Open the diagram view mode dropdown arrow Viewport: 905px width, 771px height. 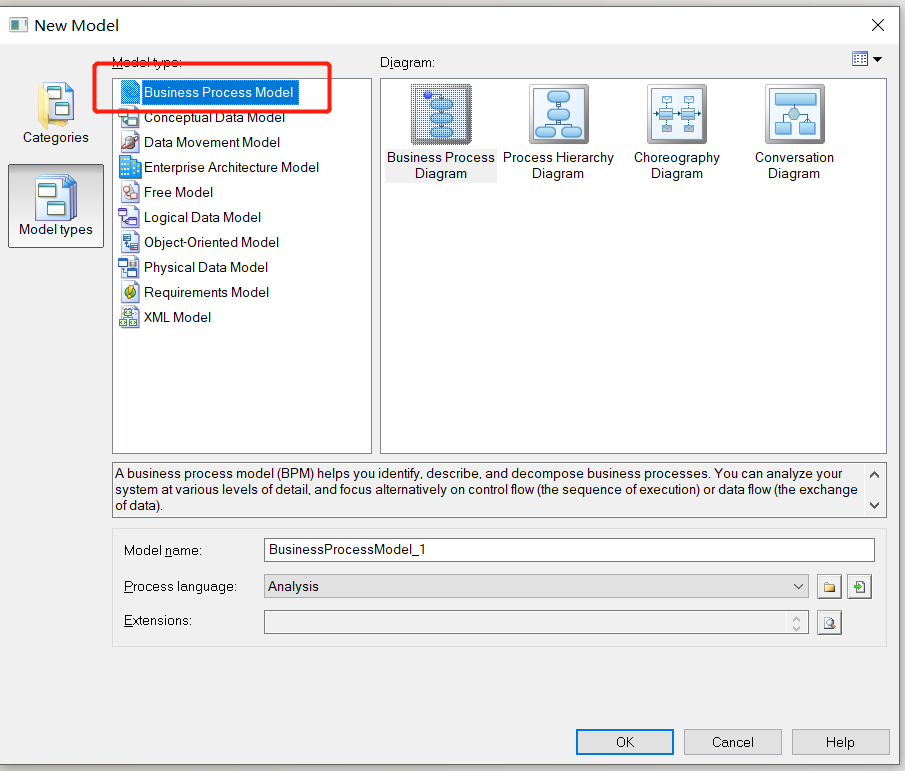878,59
